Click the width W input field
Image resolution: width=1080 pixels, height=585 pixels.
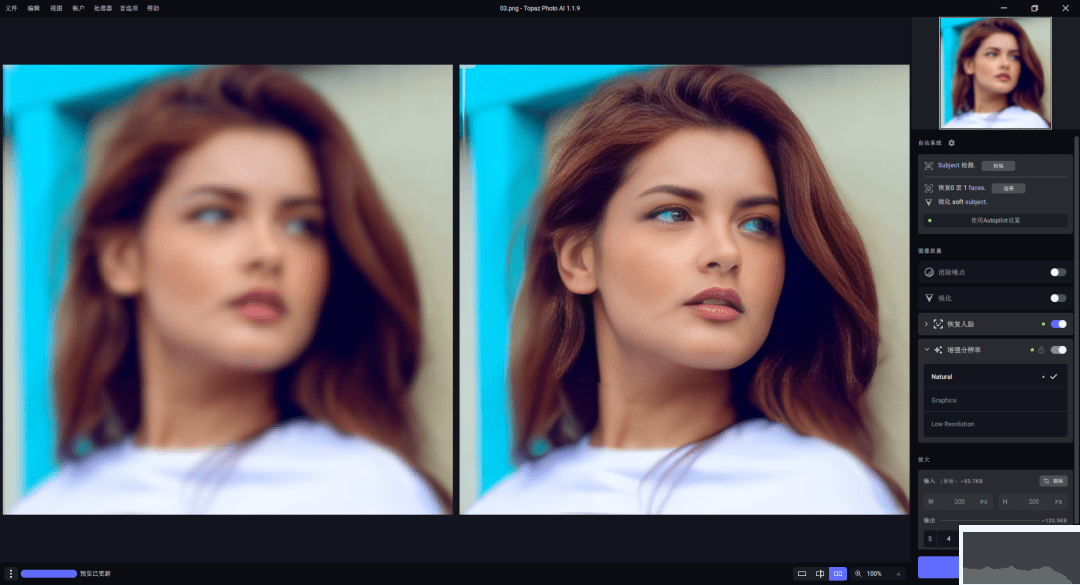pos(958,502)
